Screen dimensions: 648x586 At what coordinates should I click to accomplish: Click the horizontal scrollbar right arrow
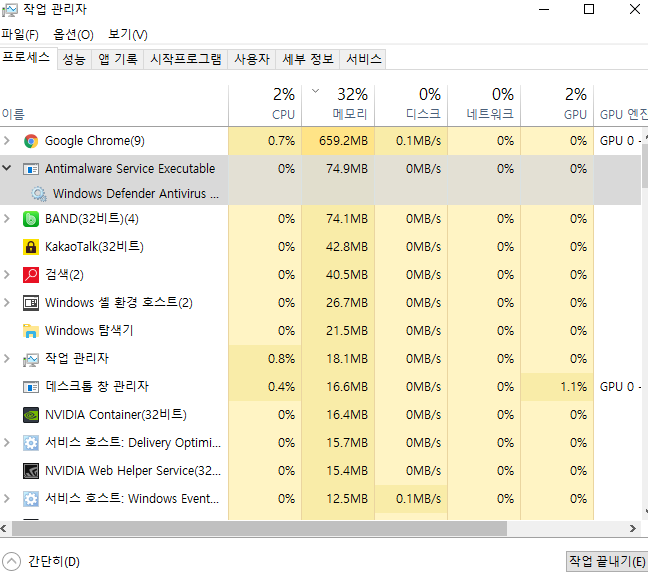(x=633, y=528)
